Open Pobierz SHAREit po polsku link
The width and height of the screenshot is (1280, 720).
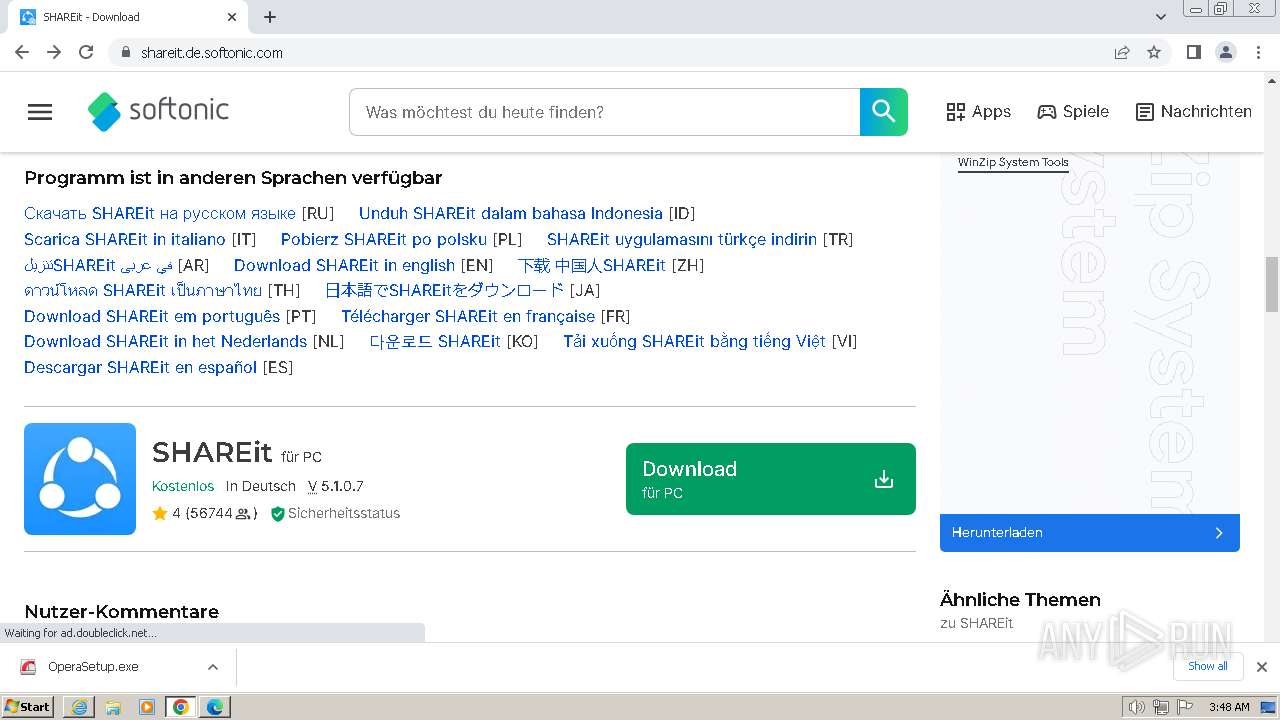383,239
